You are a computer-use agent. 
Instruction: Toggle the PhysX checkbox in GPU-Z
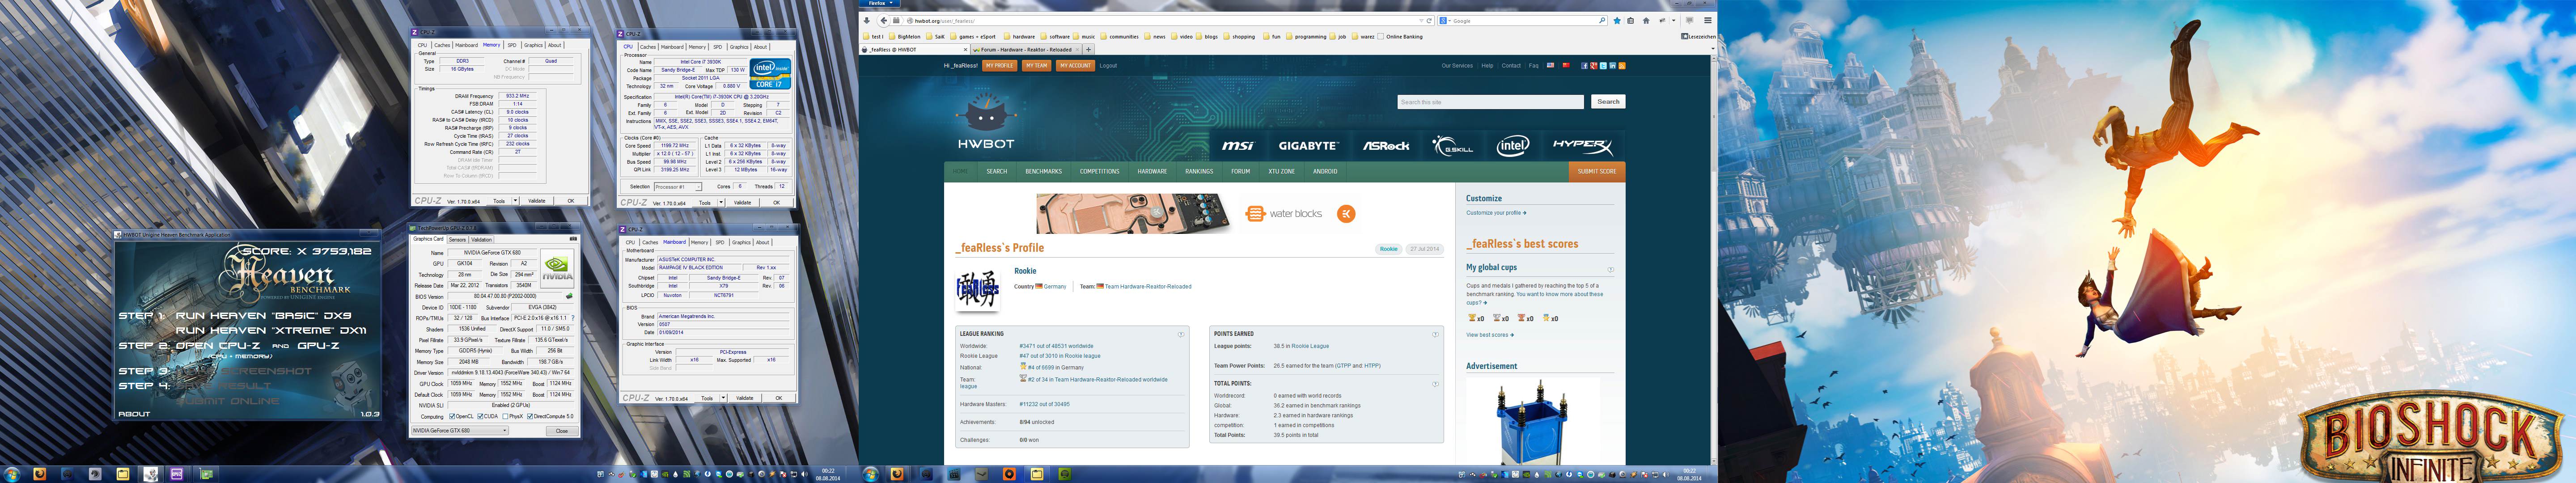pyautogui.click(x=506, y=417)
